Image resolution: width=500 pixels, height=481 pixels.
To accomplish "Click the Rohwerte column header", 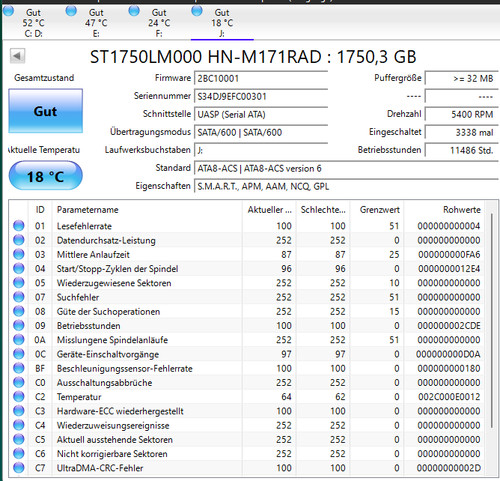I will (x=445, y=210).
